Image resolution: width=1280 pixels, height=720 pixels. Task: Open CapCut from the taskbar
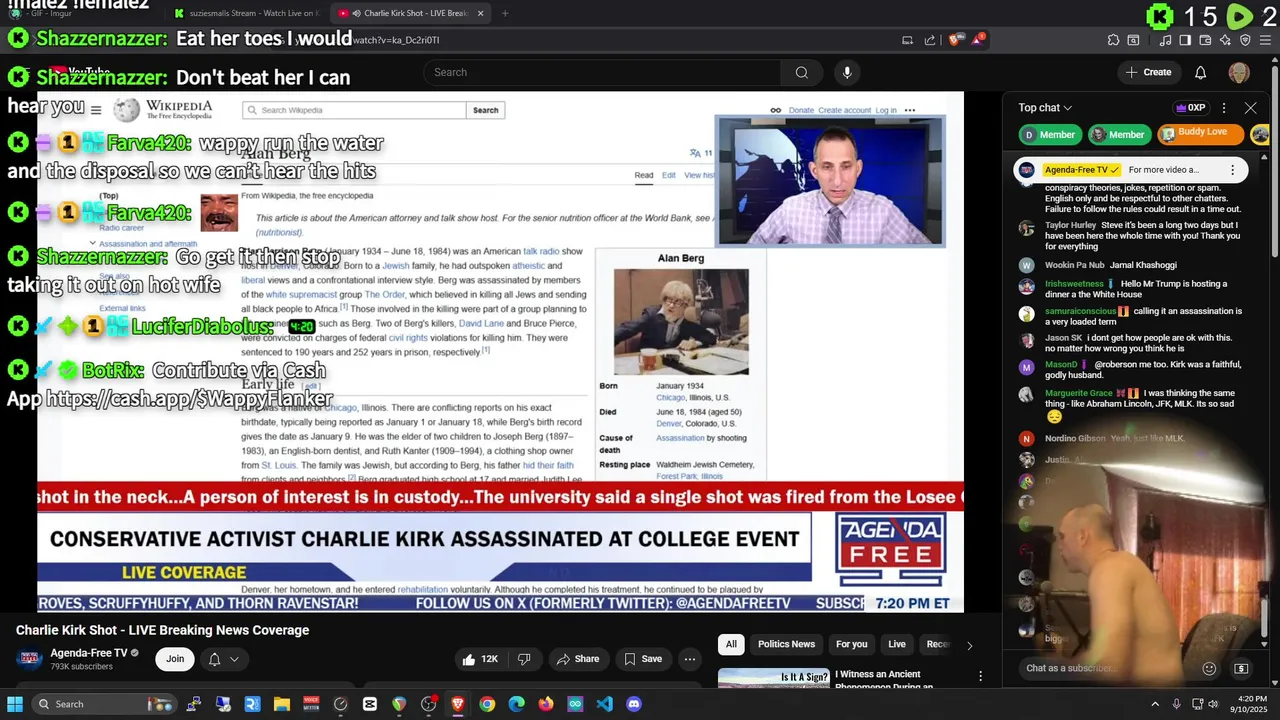coord(370,704)
